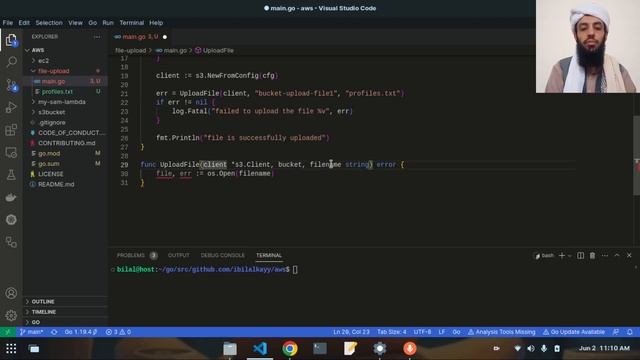Open the Extensions view

point(11,130)
